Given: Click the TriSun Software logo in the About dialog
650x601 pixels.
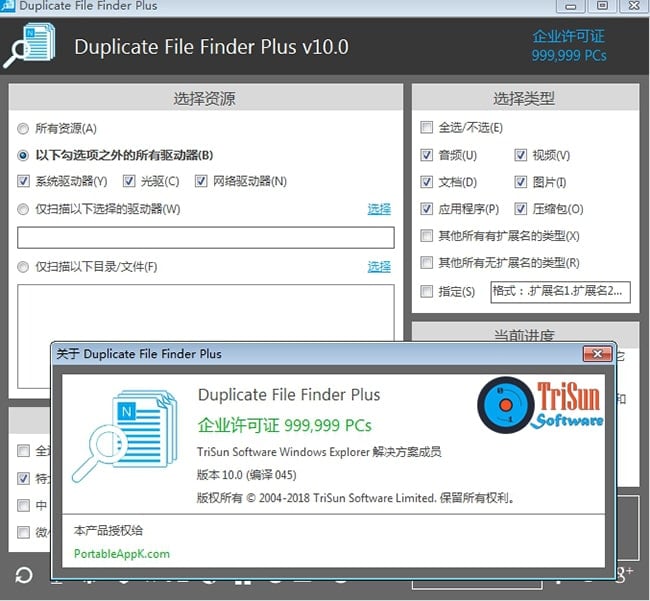Looking at the screenshot, I should coord(540,405).
